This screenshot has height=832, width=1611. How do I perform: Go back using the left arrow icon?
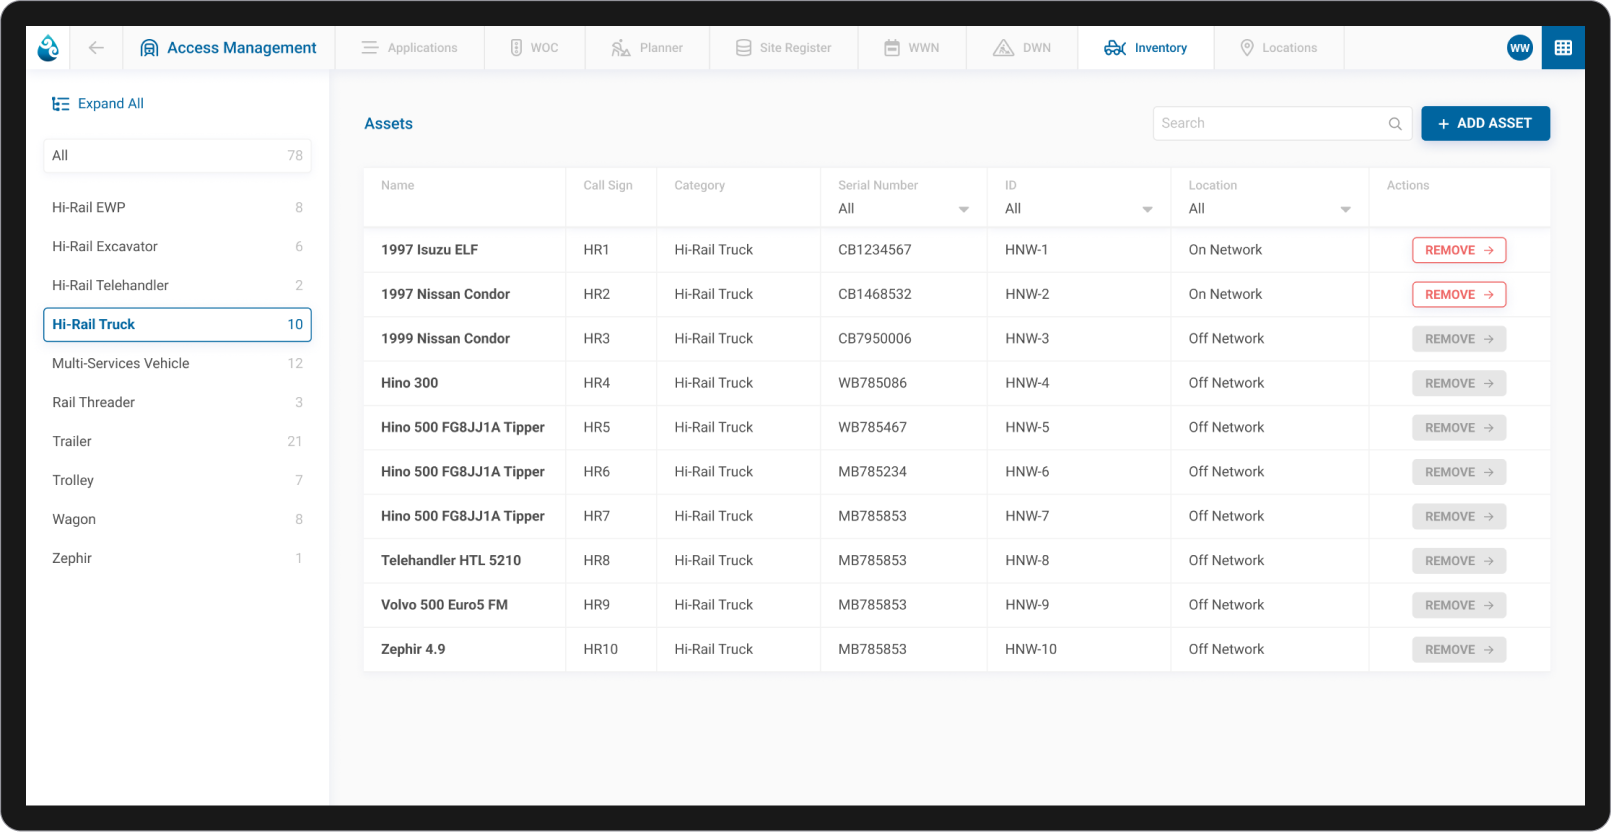tap(96, 47)
